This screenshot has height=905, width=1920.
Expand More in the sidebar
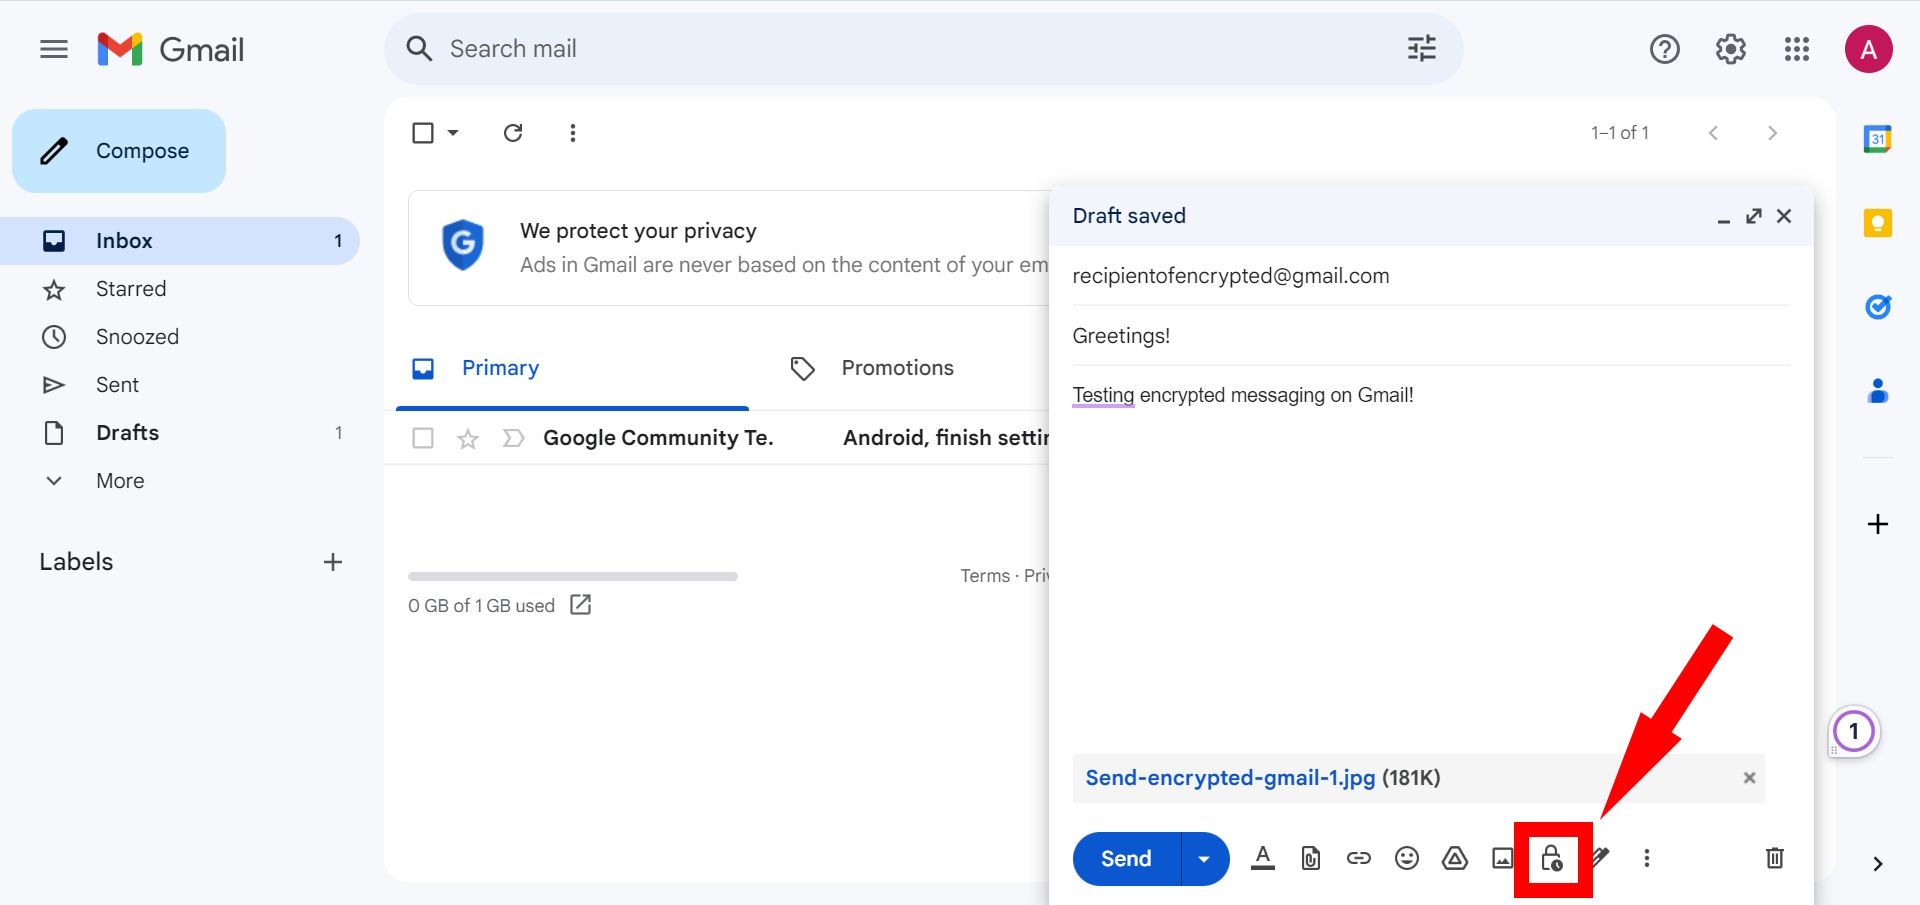pos(120,481)
